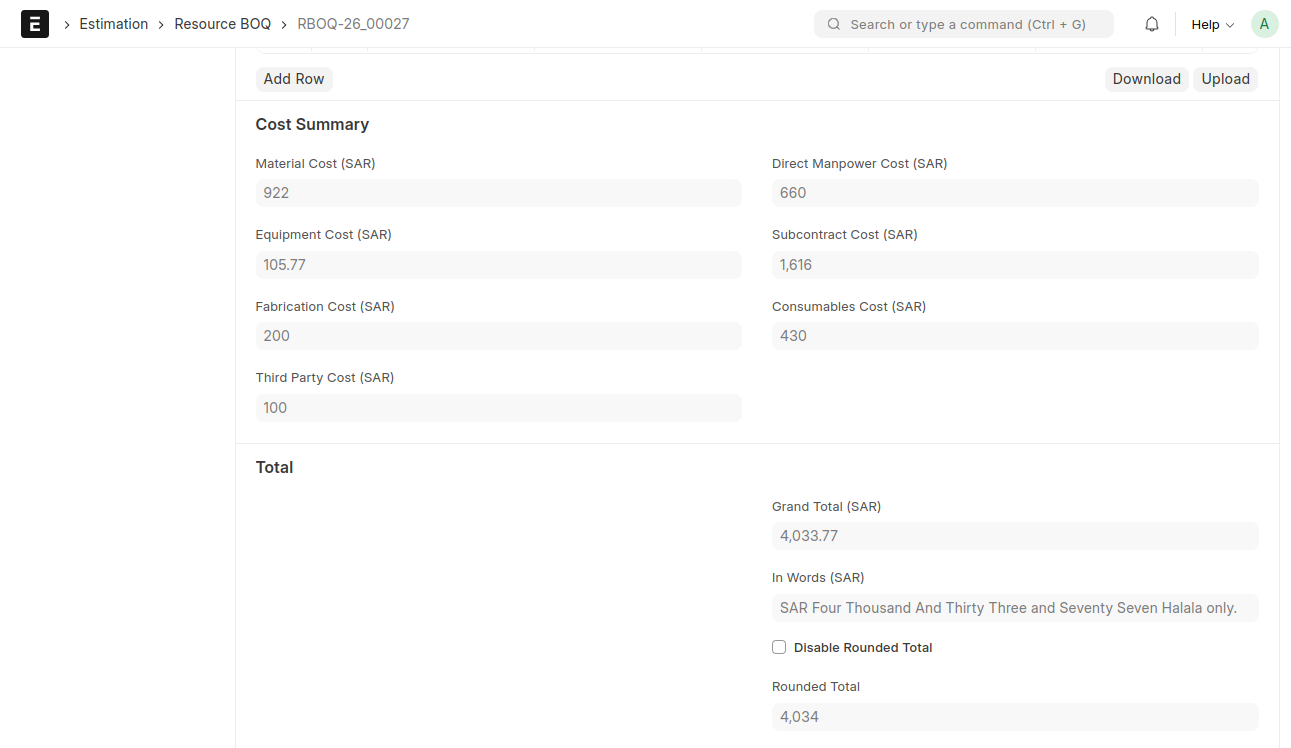Collapse the Total section heading
The image size is (1291, 748).
[x=274, y=467]
